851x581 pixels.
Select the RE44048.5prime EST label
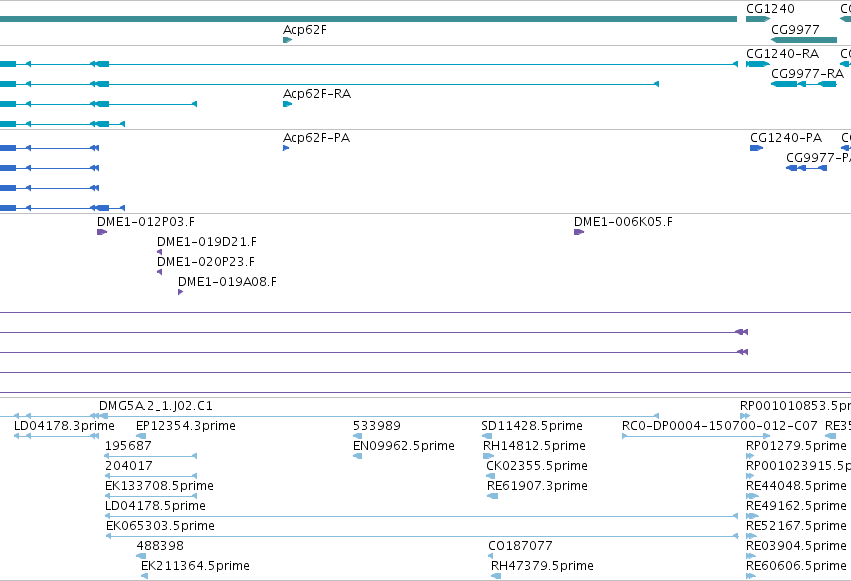point(796,486)
